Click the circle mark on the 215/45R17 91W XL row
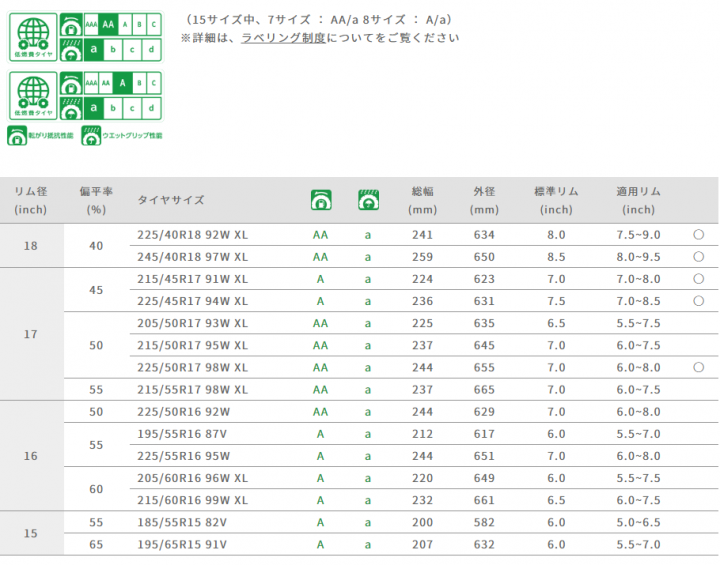The image size is (720, 565). pyautogui.click(x=698, y=279)
